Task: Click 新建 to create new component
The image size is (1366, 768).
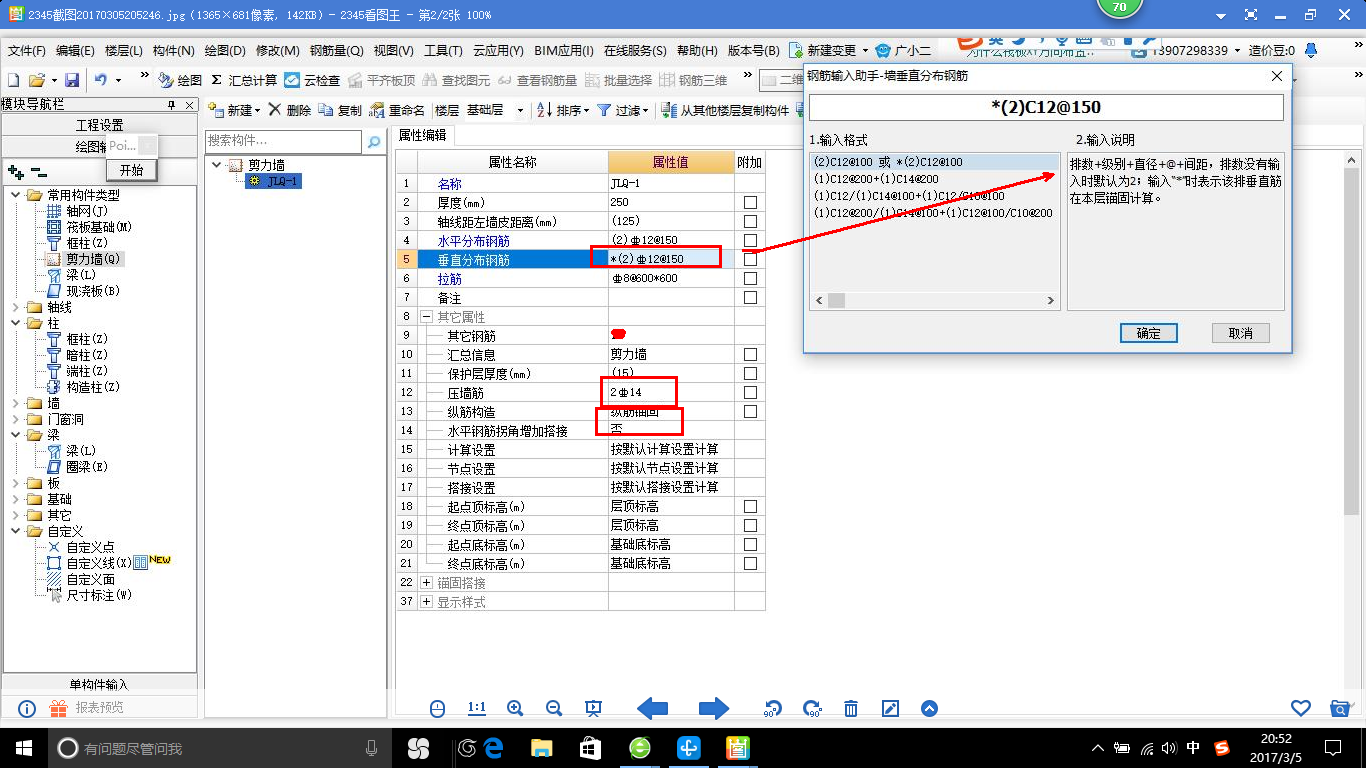Action: tap(234, 110)
